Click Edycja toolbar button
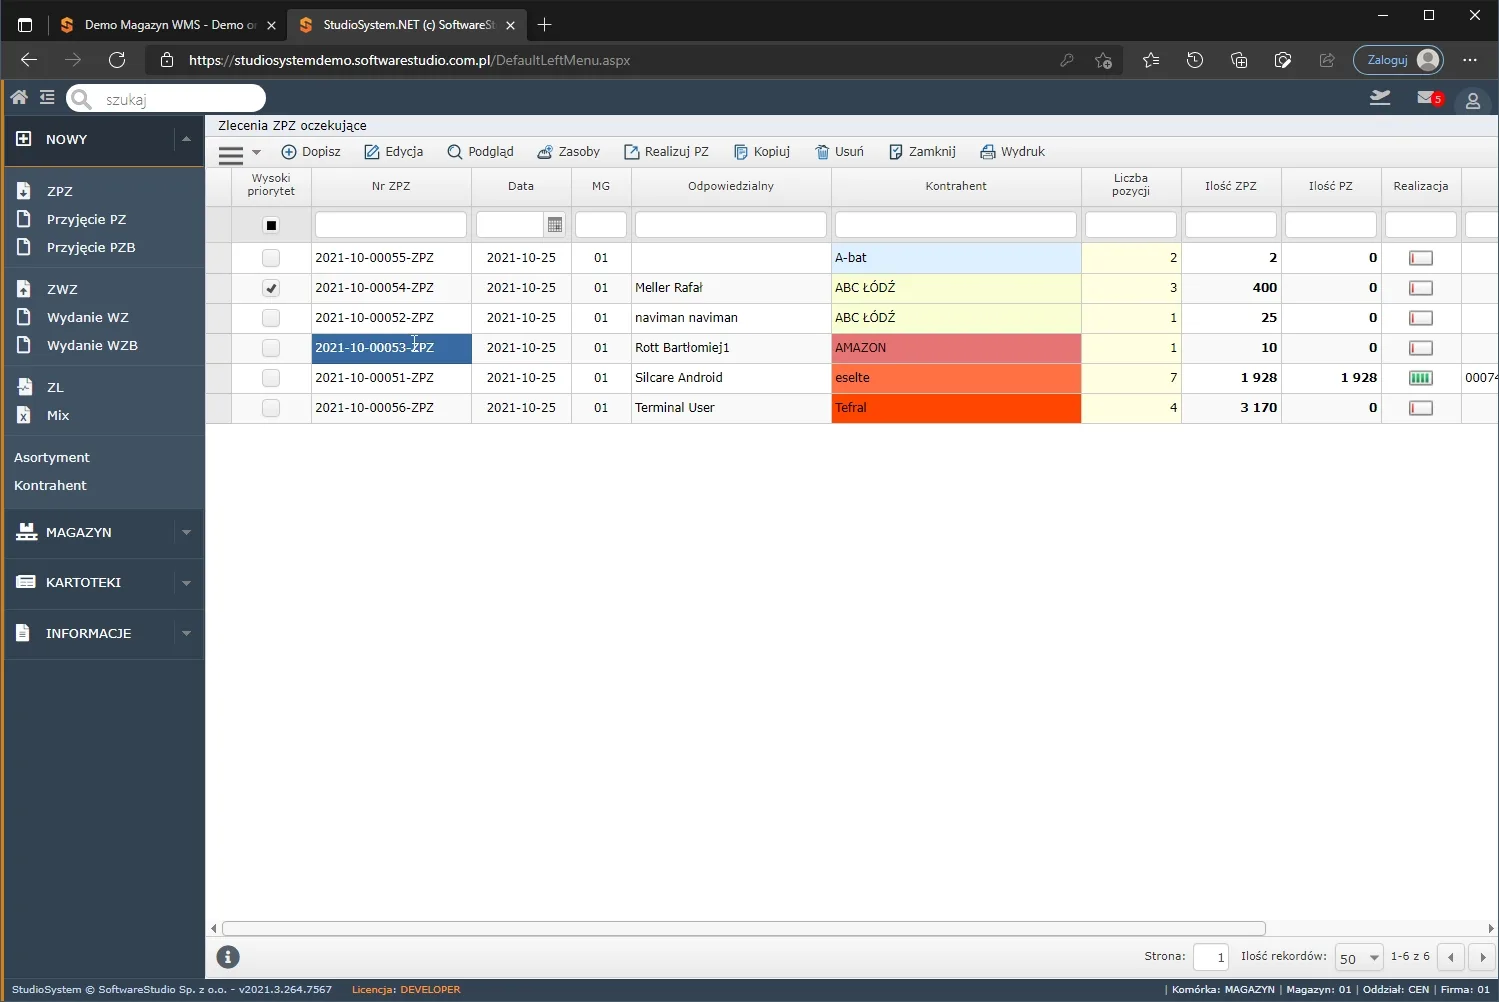 (x=393, y=152)
